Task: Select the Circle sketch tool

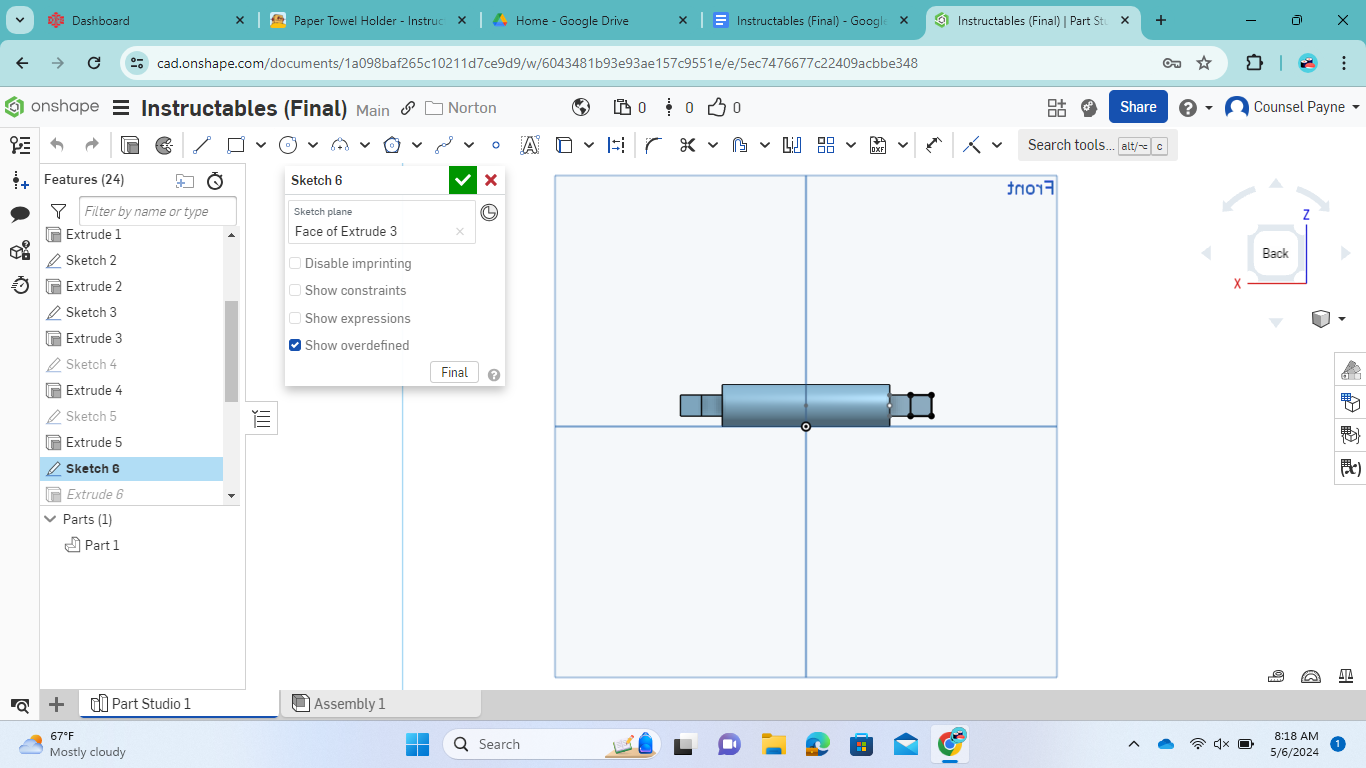Action: (x=288, y=145)
